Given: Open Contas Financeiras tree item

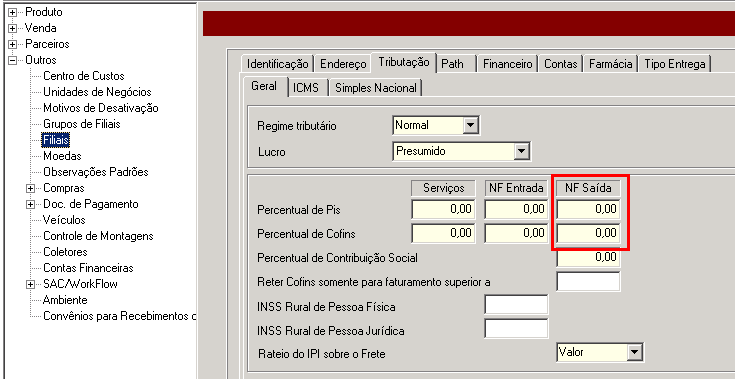Looking at the screenshot, I should pyautogui.click(x=88, y=268).
